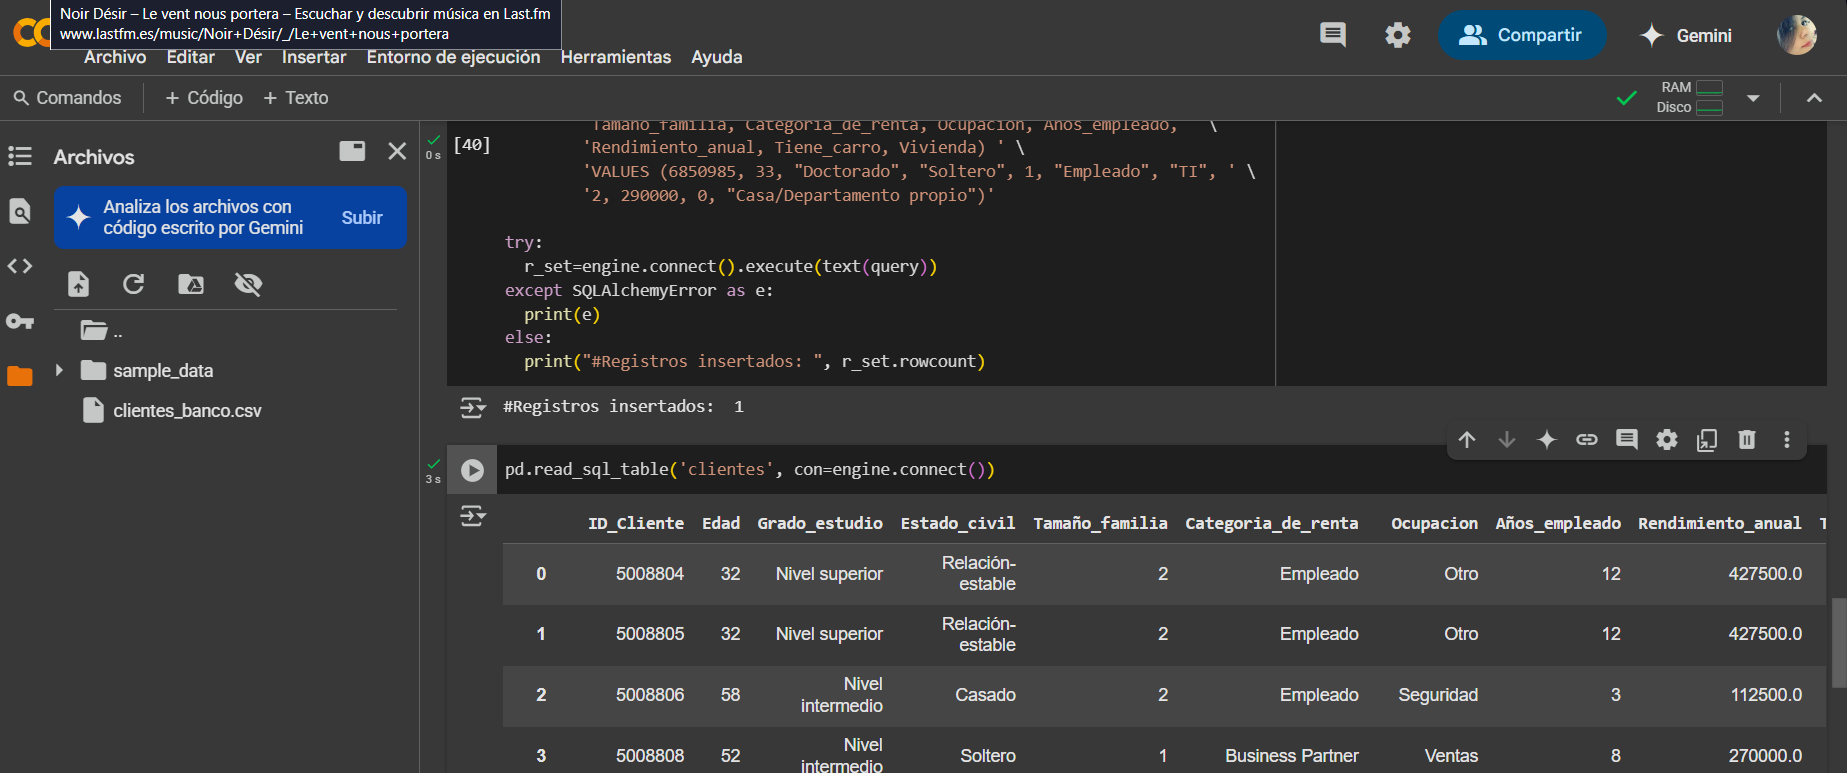This screenshot has width=1847, height=773.
Task: Pop out the Archivos panel to a new tab
Action: [x=352, y=151]
